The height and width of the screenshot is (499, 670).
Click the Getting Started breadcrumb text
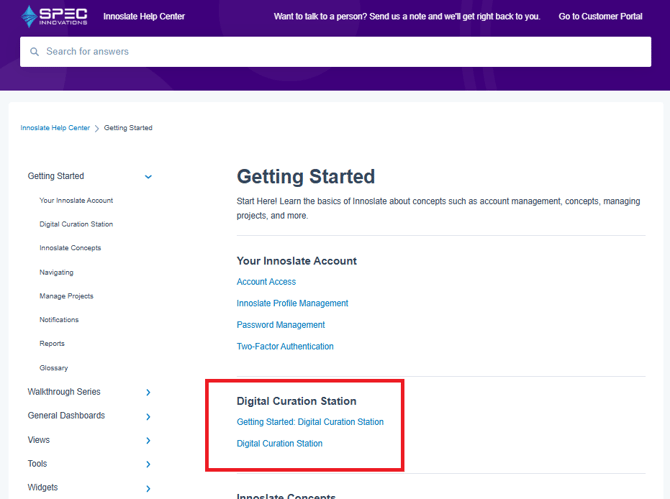(128, 128)
